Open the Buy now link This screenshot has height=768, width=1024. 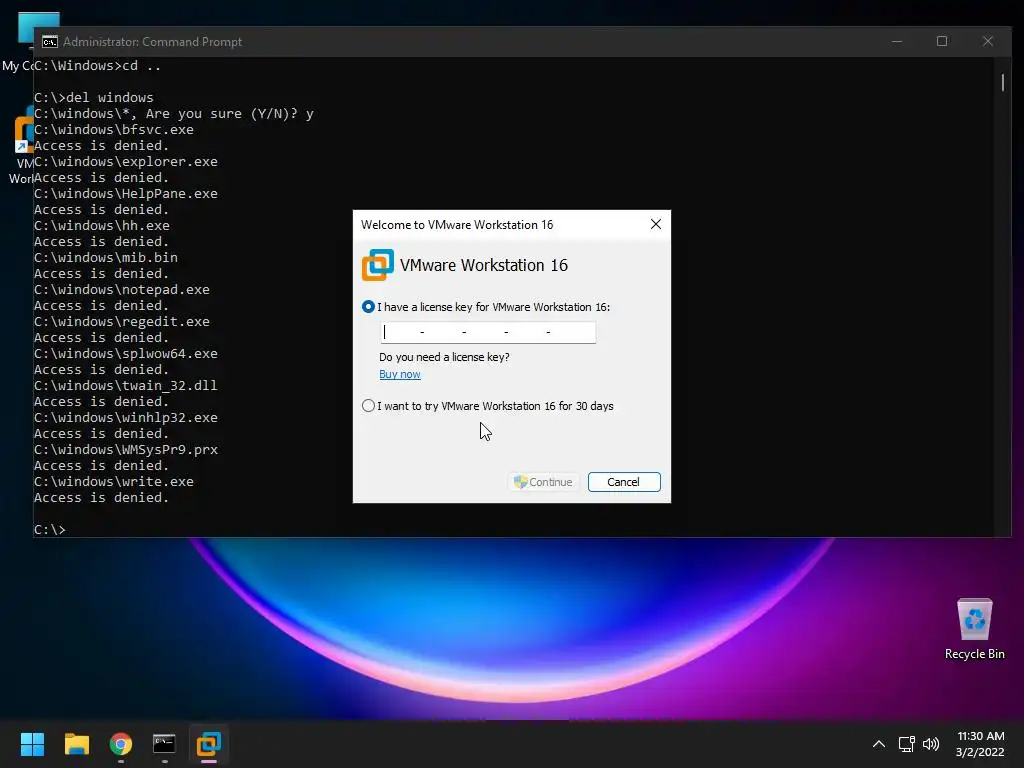pos(400,374)
